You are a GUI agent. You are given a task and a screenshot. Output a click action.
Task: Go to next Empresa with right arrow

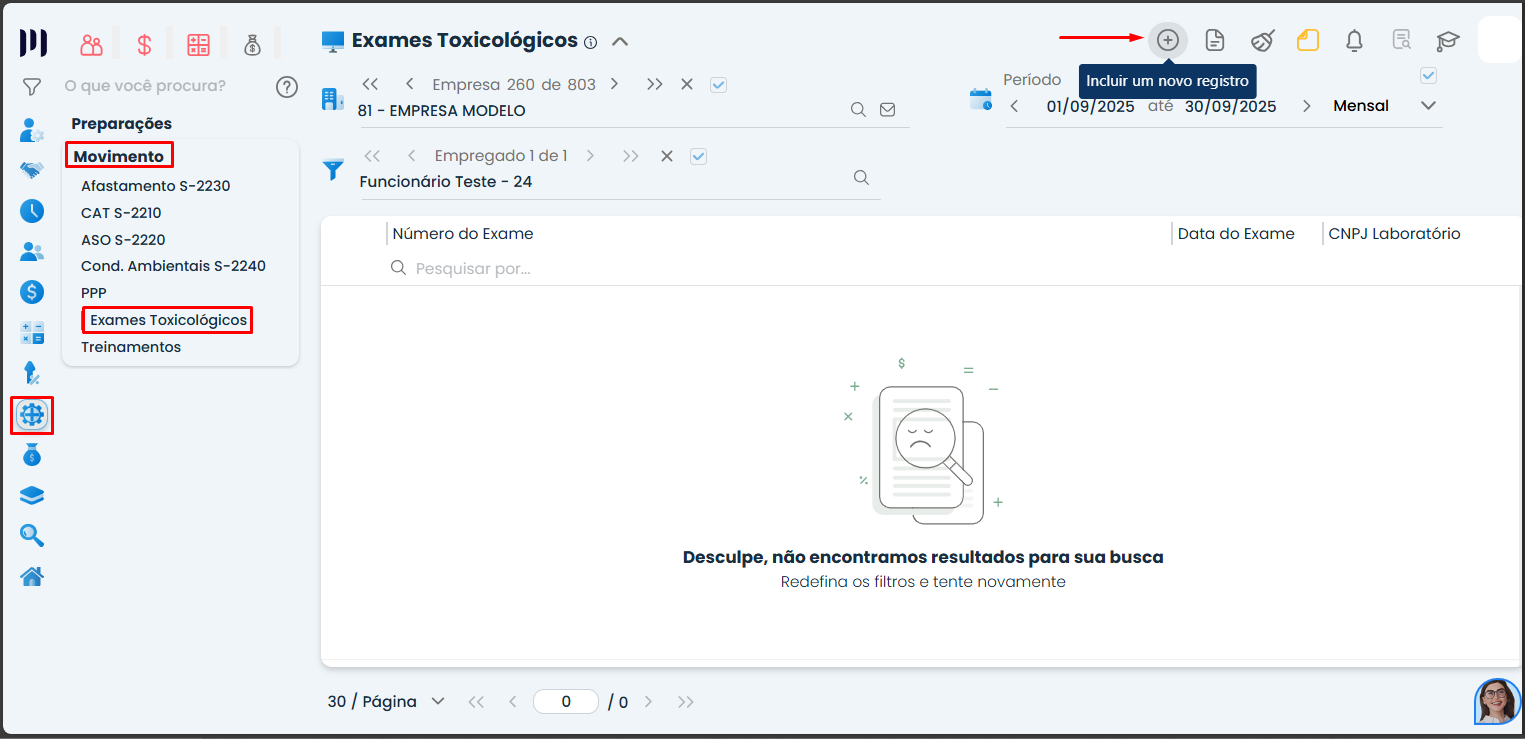(614, 85)
